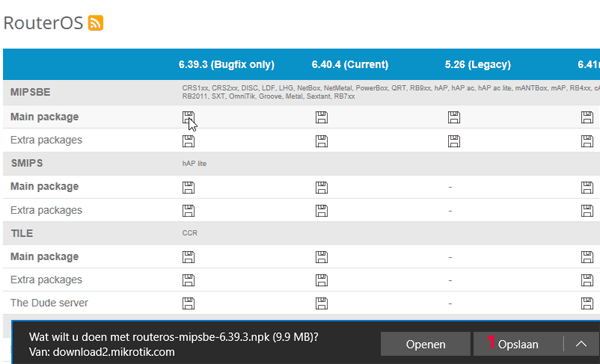The image size is (600, 364).
Task: Click the MIPSBE section label
Action: tap(30, 93)
